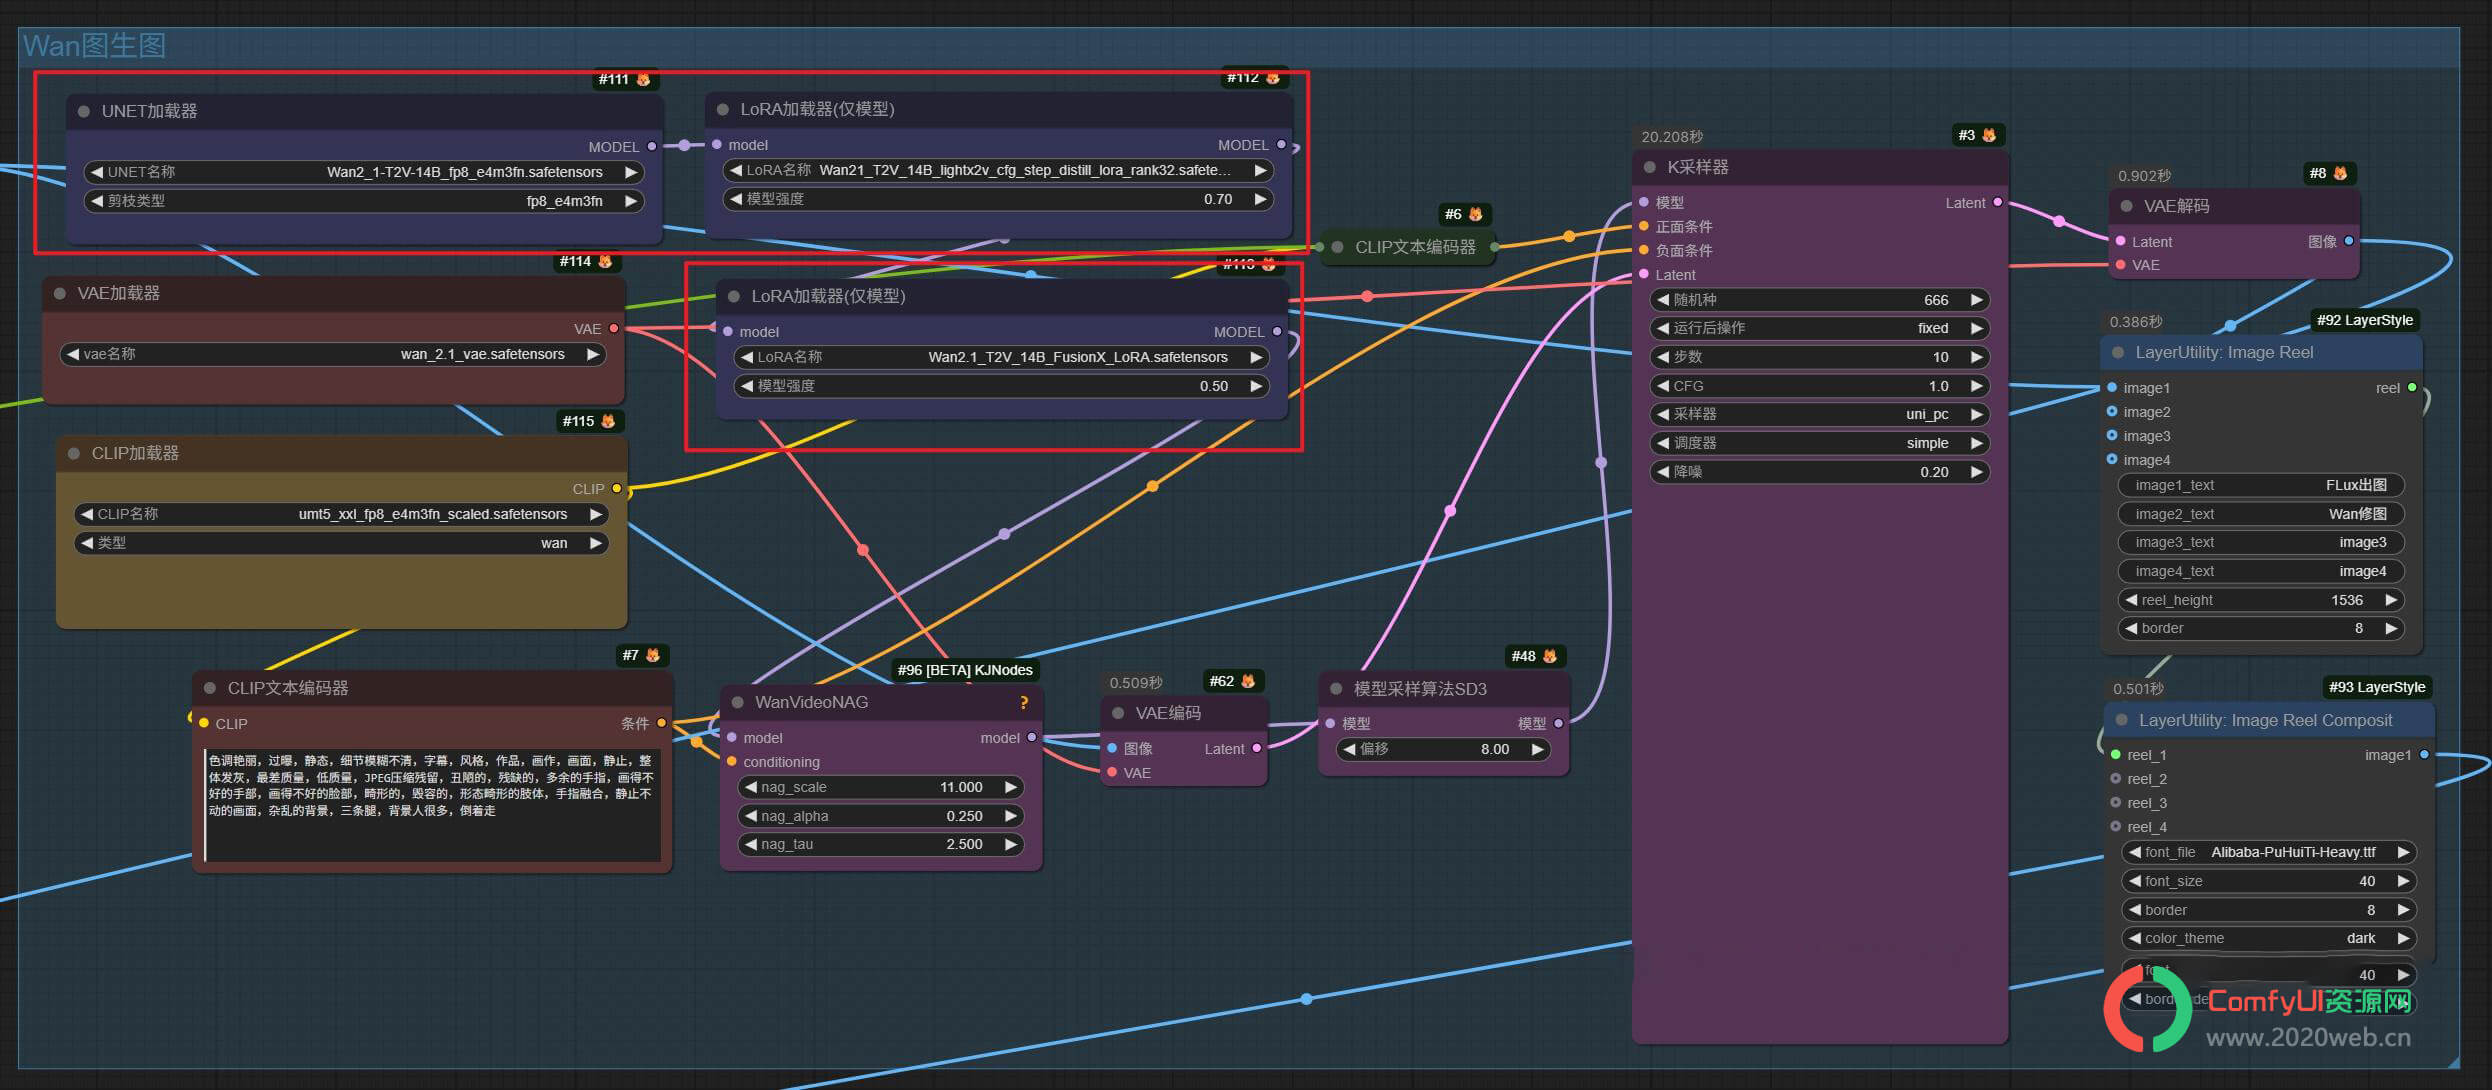Decrease CFG value with left arrow

point(1663,386)
